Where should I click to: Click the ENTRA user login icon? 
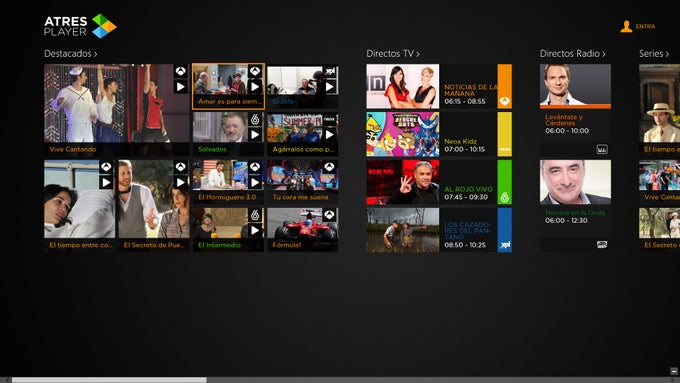(x=626, y=26)
